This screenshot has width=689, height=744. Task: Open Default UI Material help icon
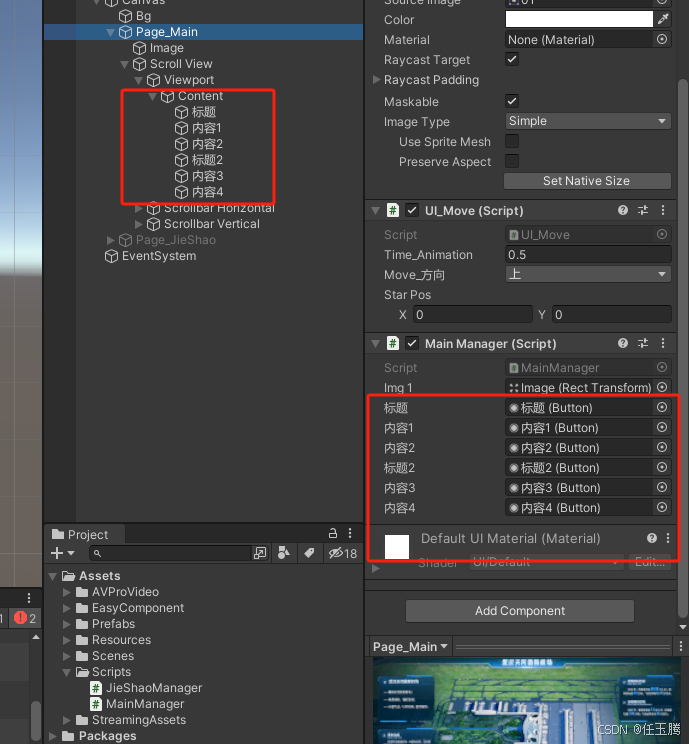coord(652,538)
